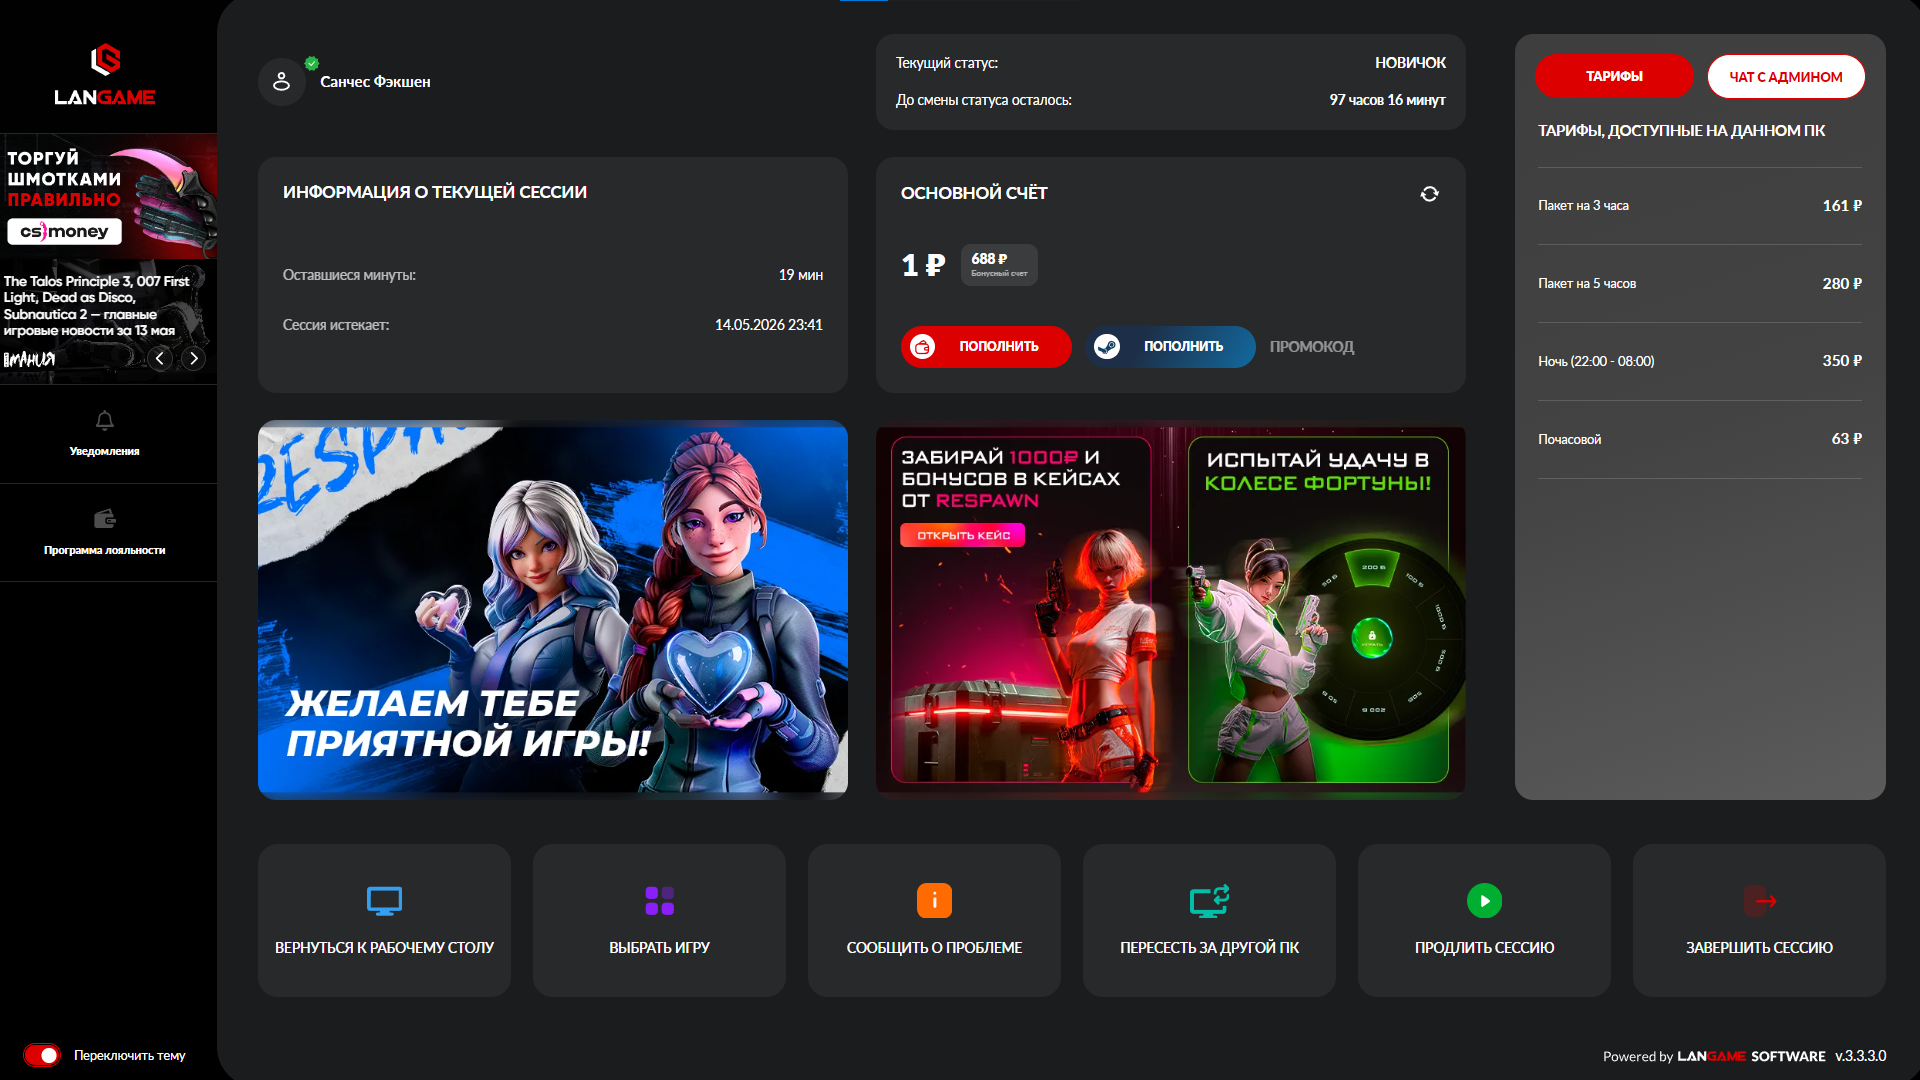Open the user profile avatar icon
Image resolution: width=1920 pixels, height=1080 pixels.
click(x=282, y=82)
